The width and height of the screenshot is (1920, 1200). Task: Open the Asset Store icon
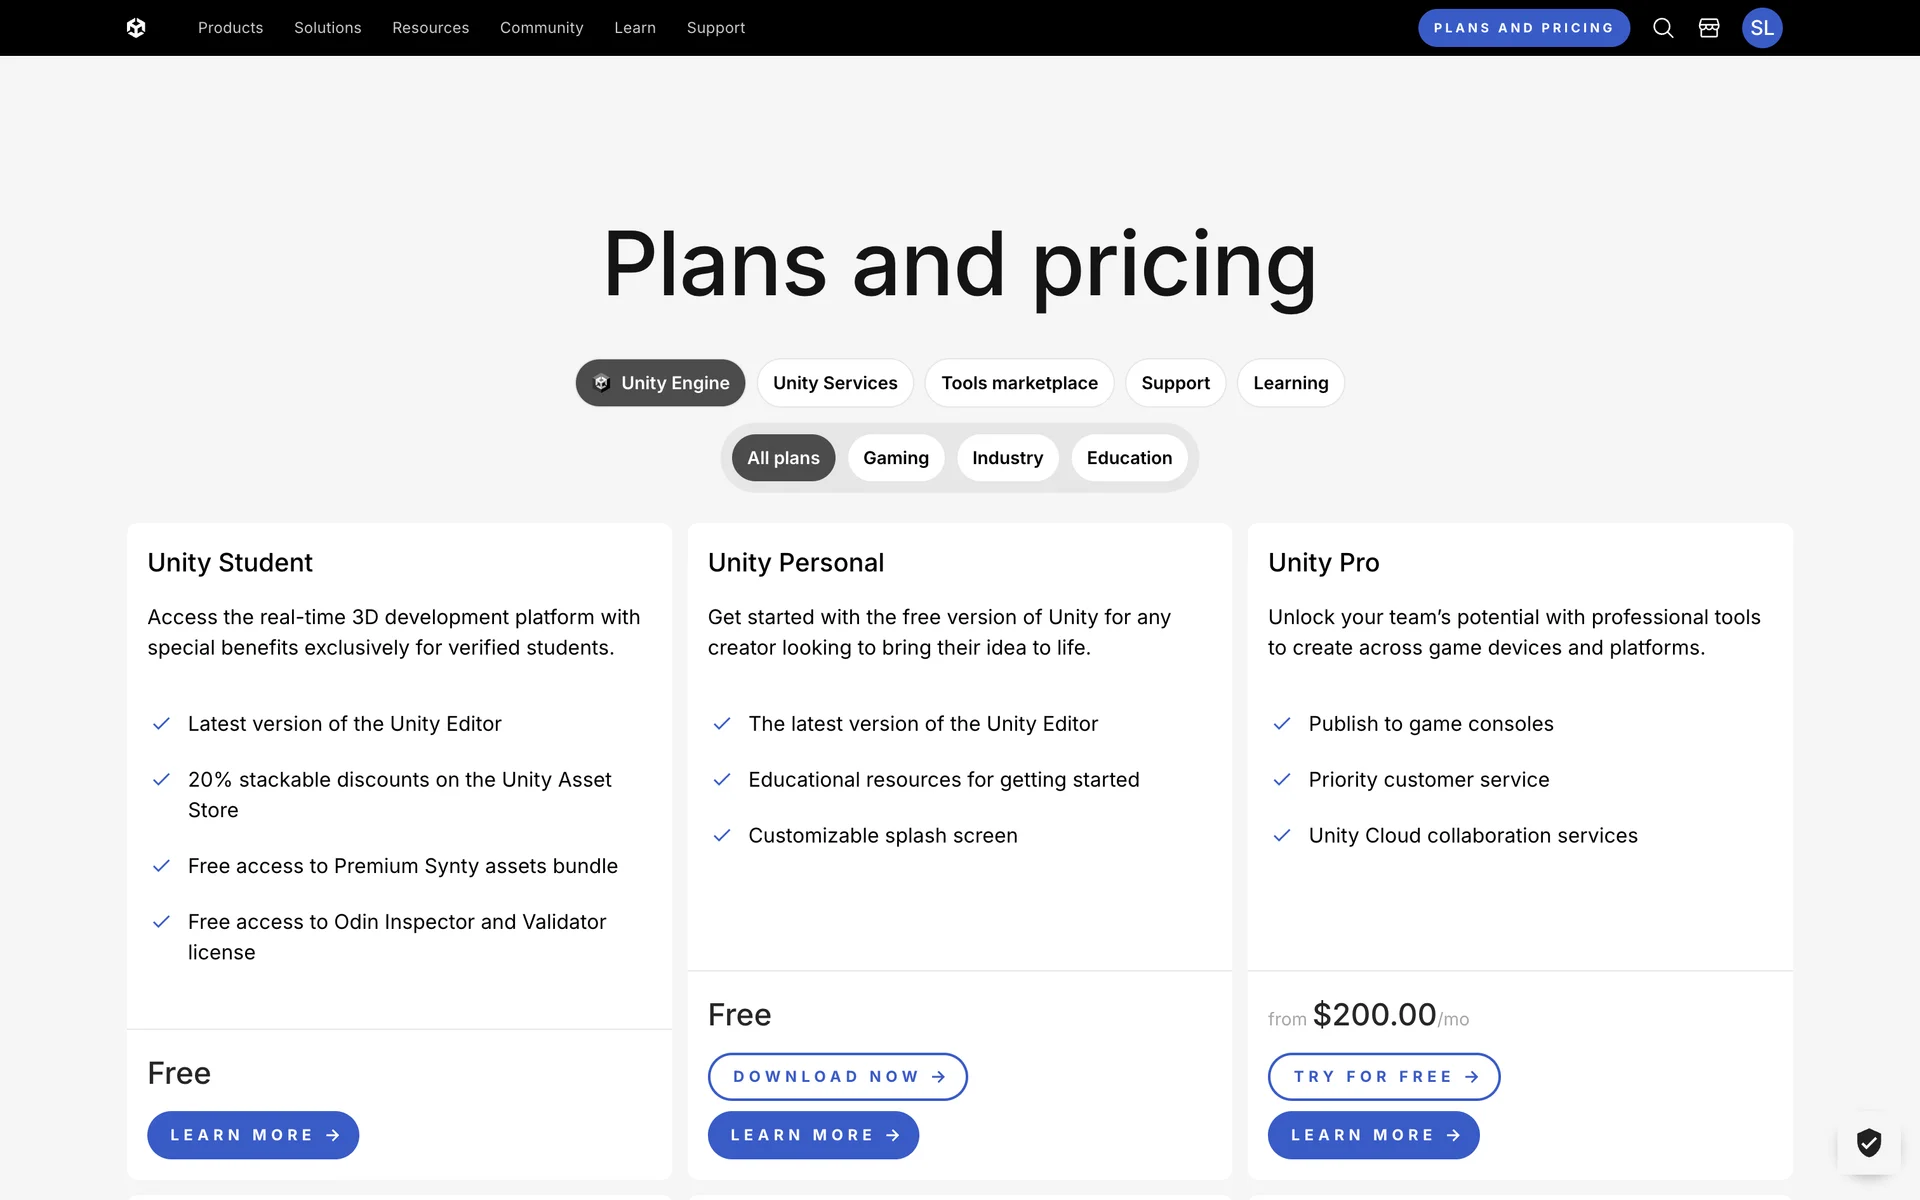tap(1709, 28)
